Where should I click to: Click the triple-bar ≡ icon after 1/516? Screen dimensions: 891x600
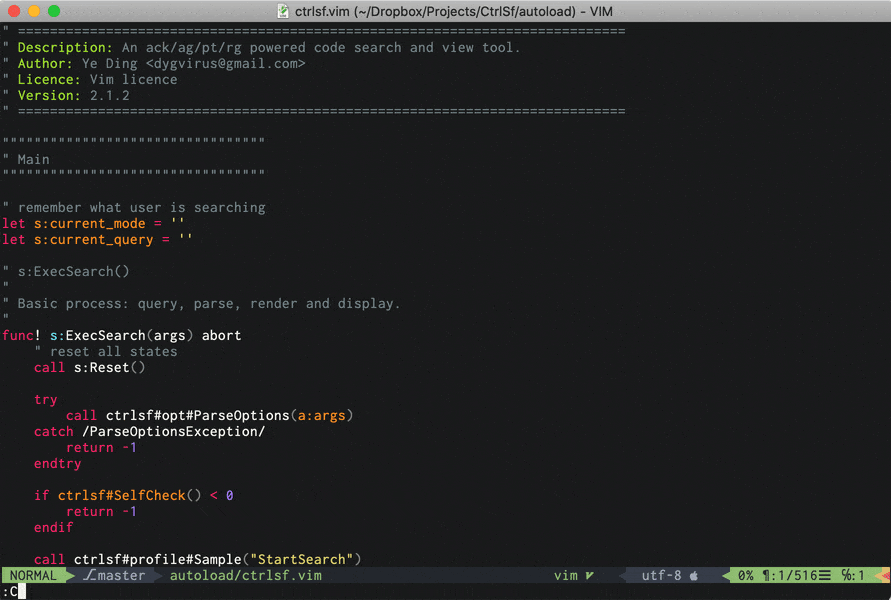(x=823, y=575)
